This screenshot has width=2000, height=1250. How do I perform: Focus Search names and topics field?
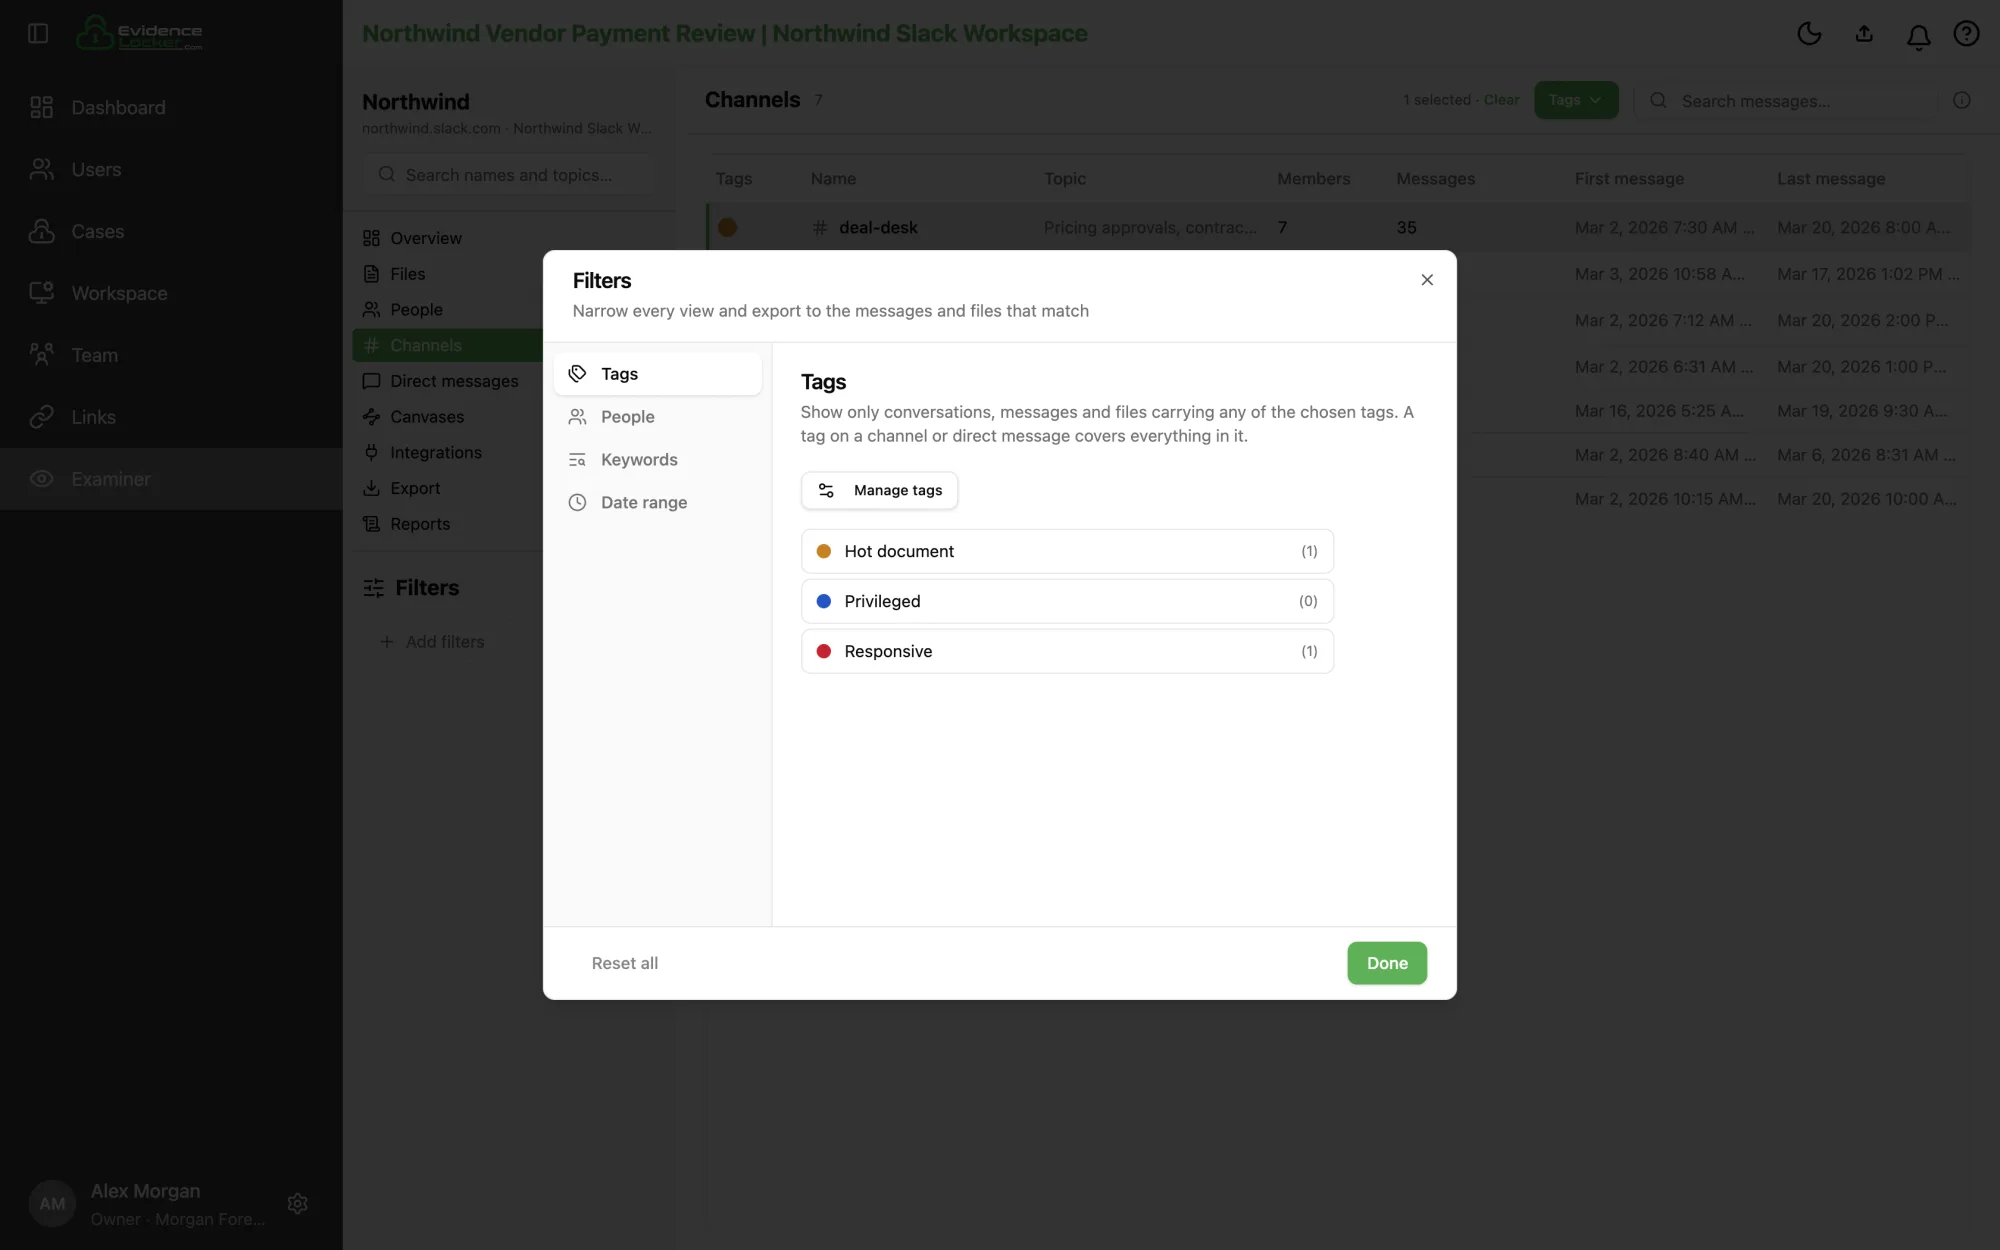pos(510,175)
